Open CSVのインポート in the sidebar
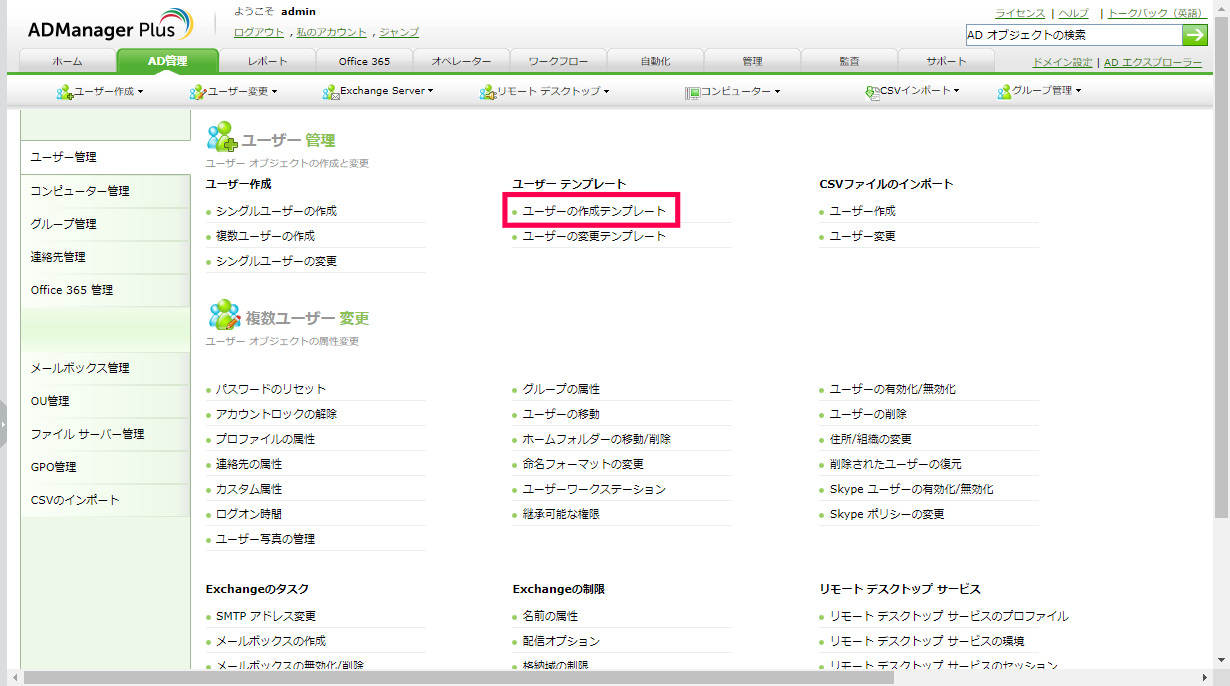1230x686 pixels. pos(105,500)
